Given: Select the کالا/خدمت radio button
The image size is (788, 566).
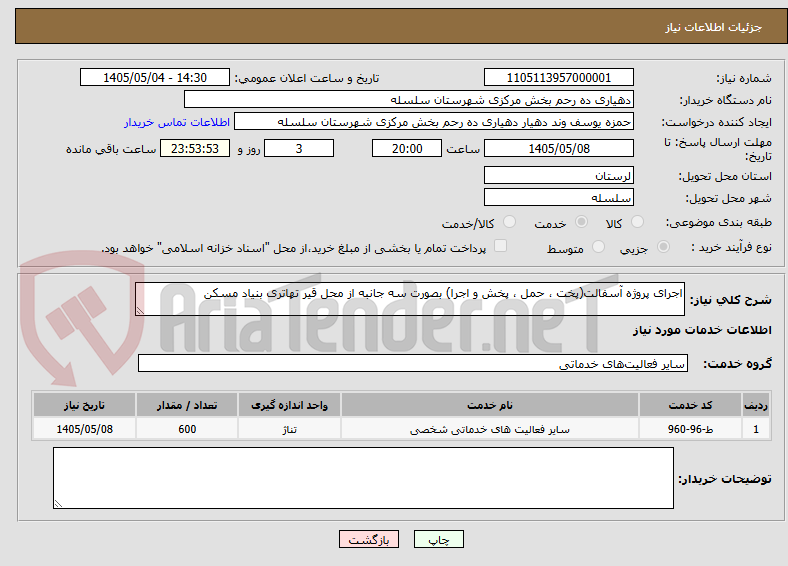Looking at the screenshot, I should (510, 222).
